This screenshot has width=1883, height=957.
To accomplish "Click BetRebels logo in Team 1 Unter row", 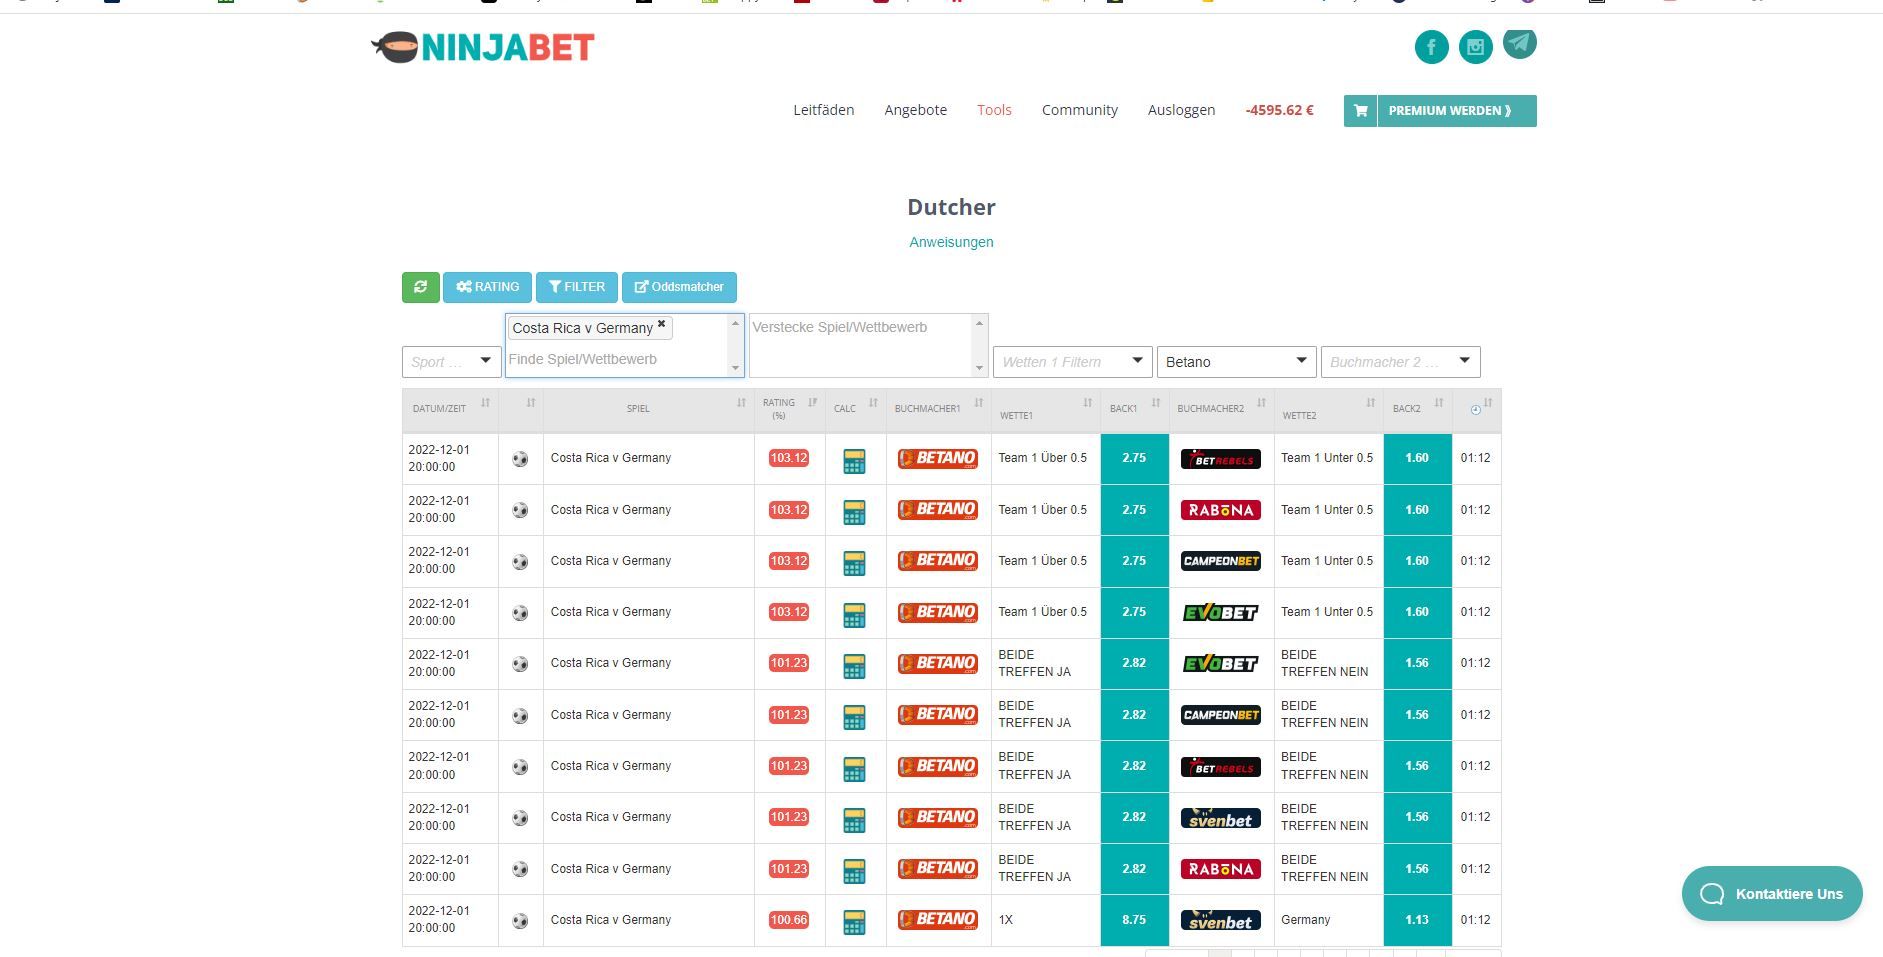I will [1220, 459].
